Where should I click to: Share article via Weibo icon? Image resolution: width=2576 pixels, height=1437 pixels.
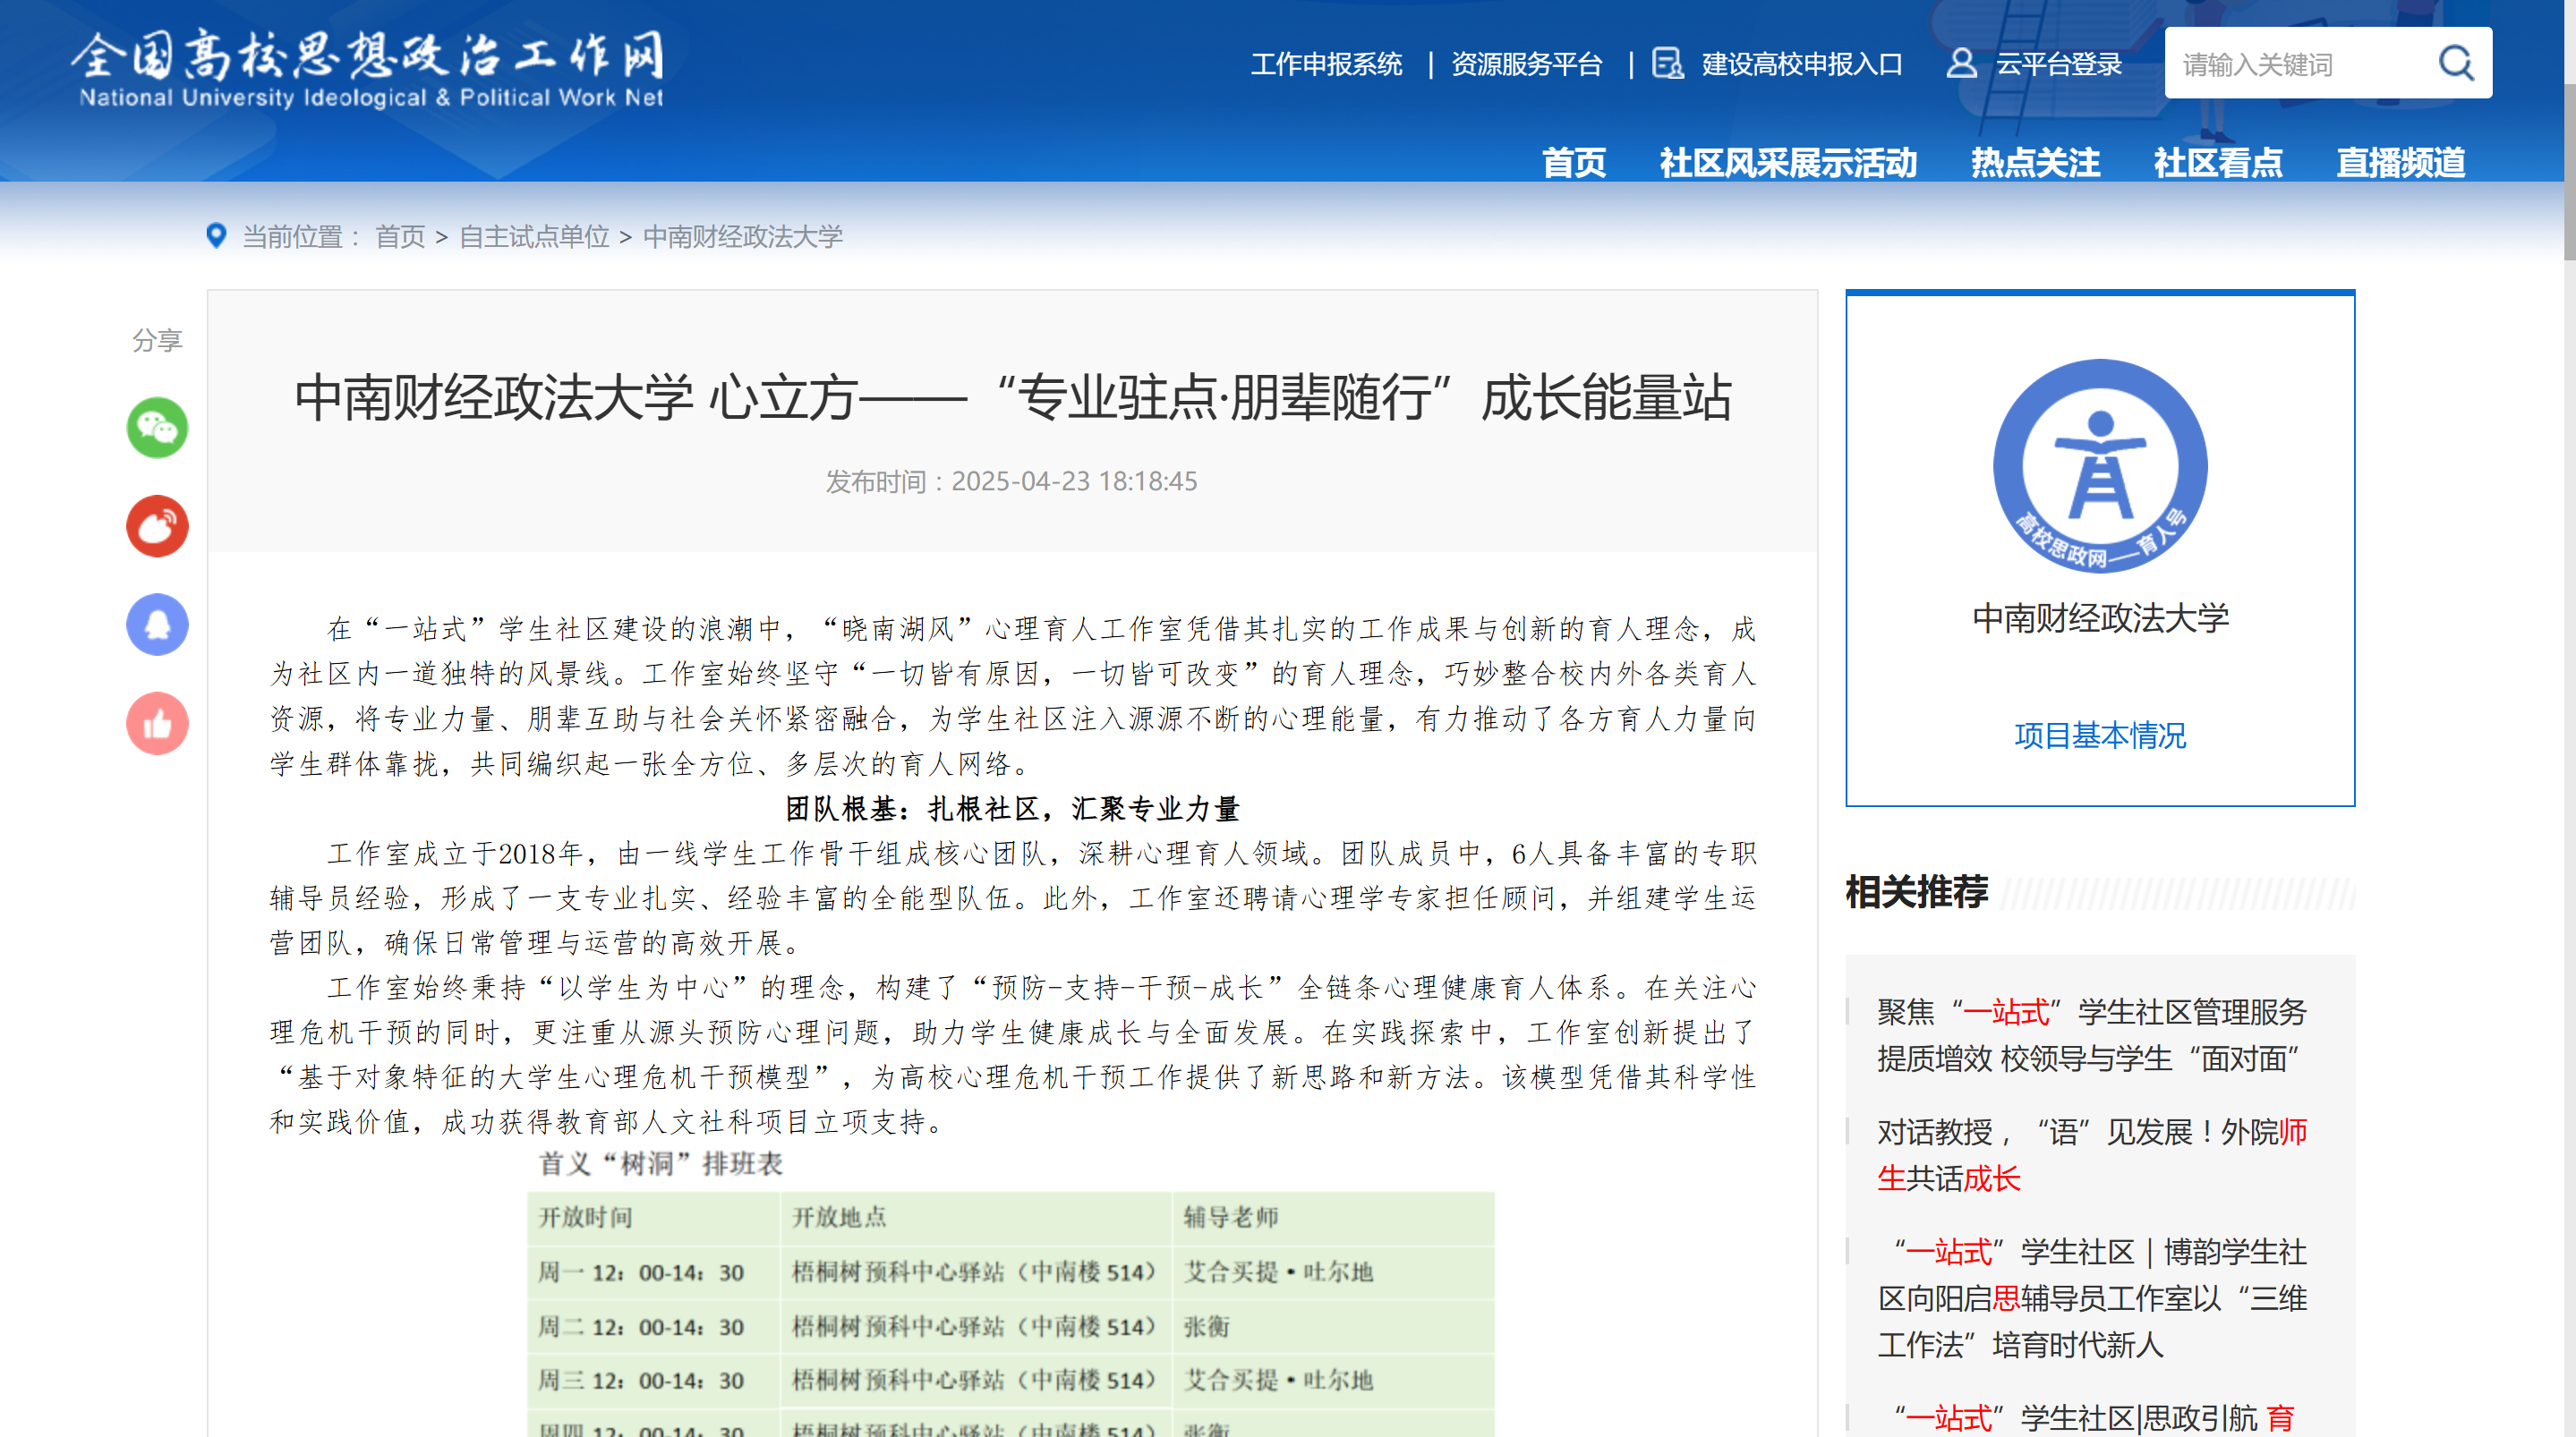coord(157,526)
